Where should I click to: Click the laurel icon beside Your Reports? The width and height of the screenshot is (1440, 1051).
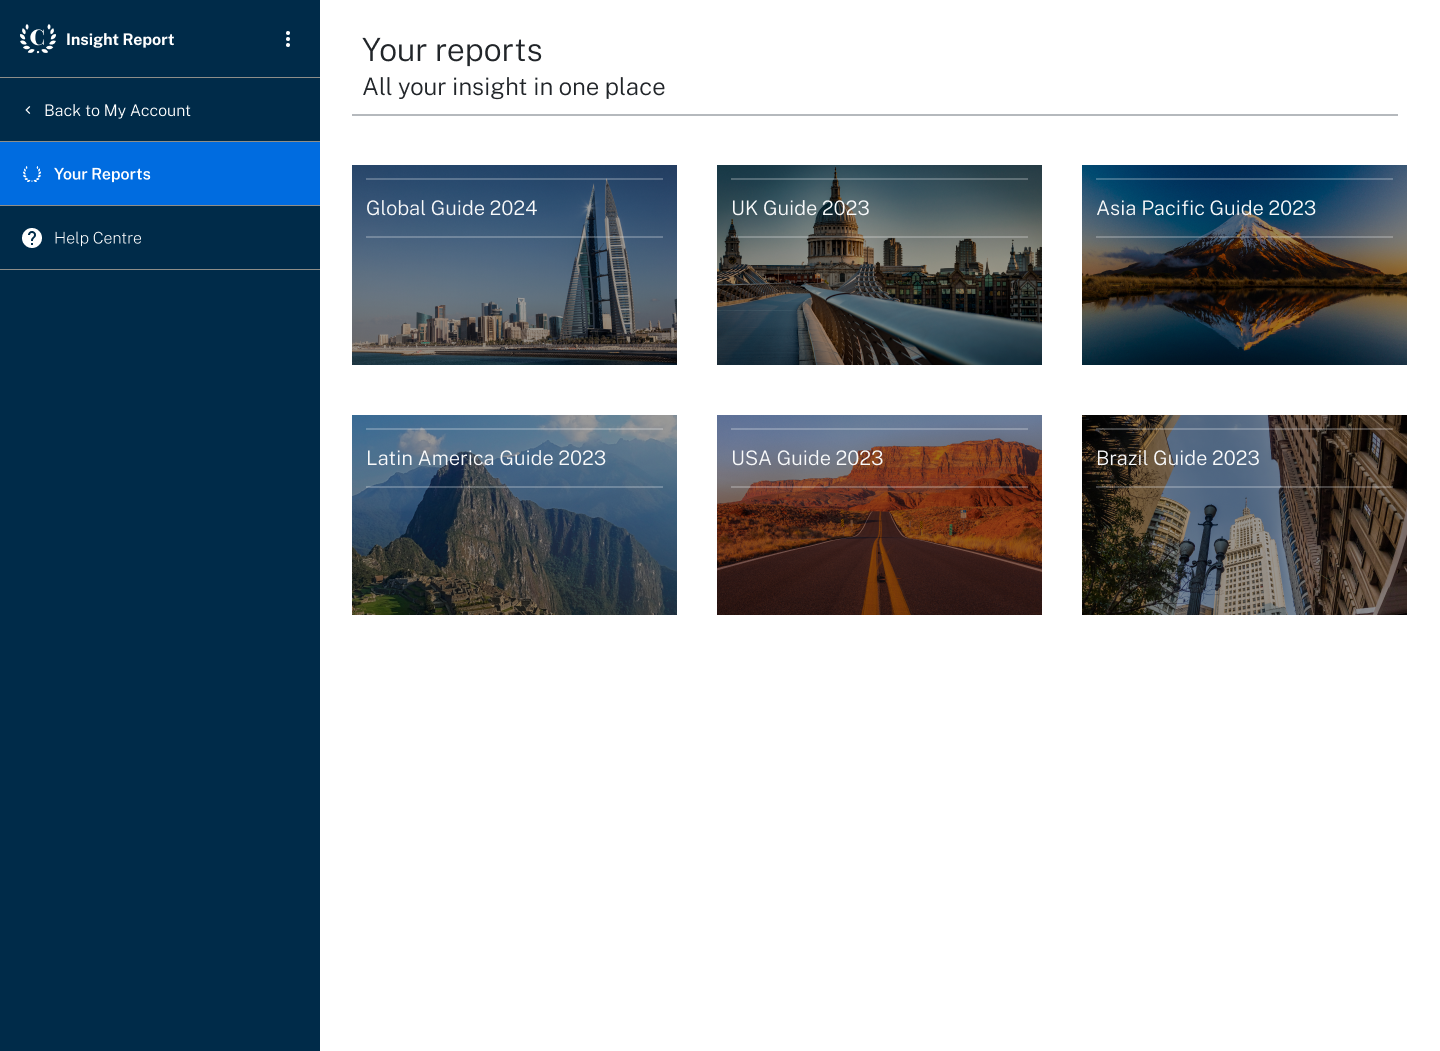pyautogui.click(x=32, y=174)
